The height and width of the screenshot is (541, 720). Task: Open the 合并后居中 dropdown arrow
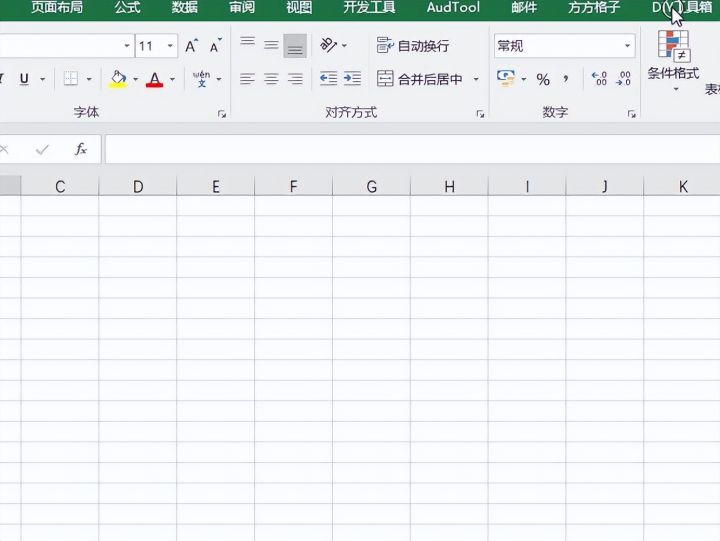coord(476,79)
